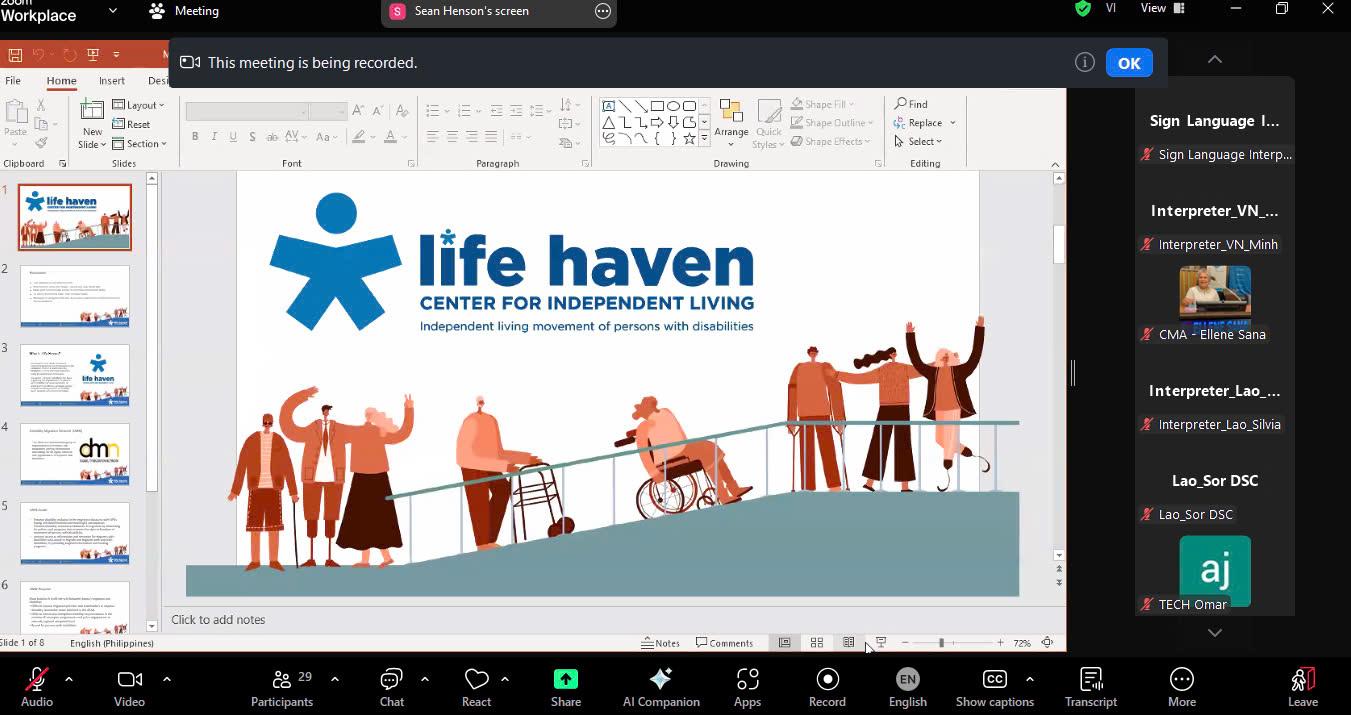Click the green Share screen button
This screenshot has width=1351, height=715.
click(x=565, y=686)
